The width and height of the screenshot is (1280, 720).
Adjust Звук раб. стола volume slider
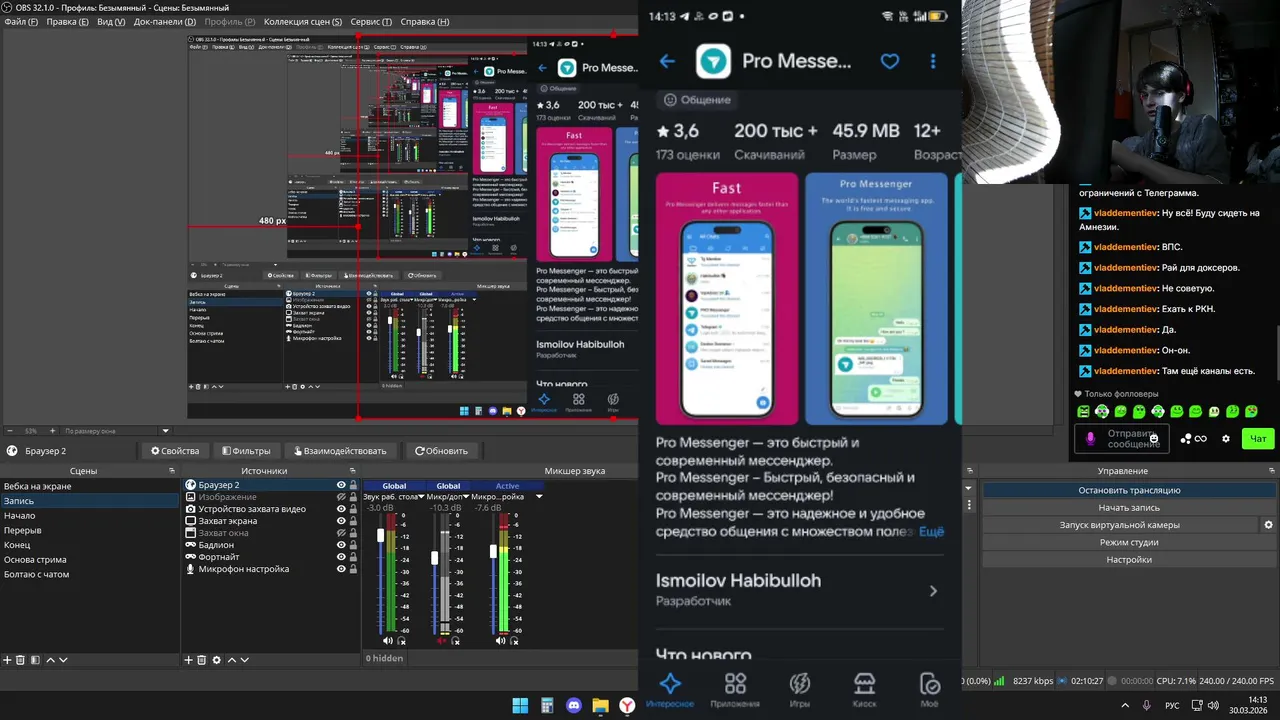[x=380, y=536]
